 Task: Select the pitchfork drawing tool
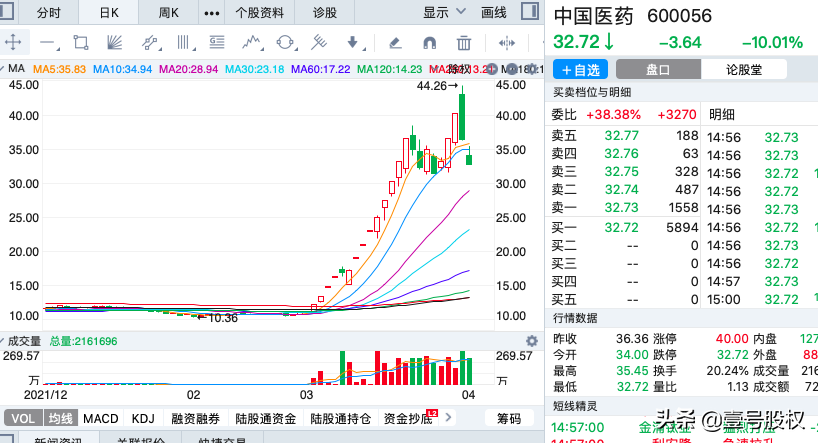[x=318, y=42]
